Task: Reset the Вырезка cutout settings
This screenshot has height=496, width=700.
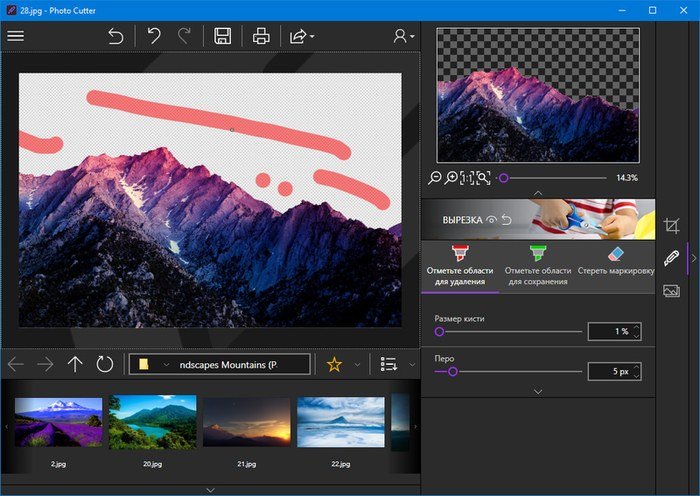Action: [506, 219]
